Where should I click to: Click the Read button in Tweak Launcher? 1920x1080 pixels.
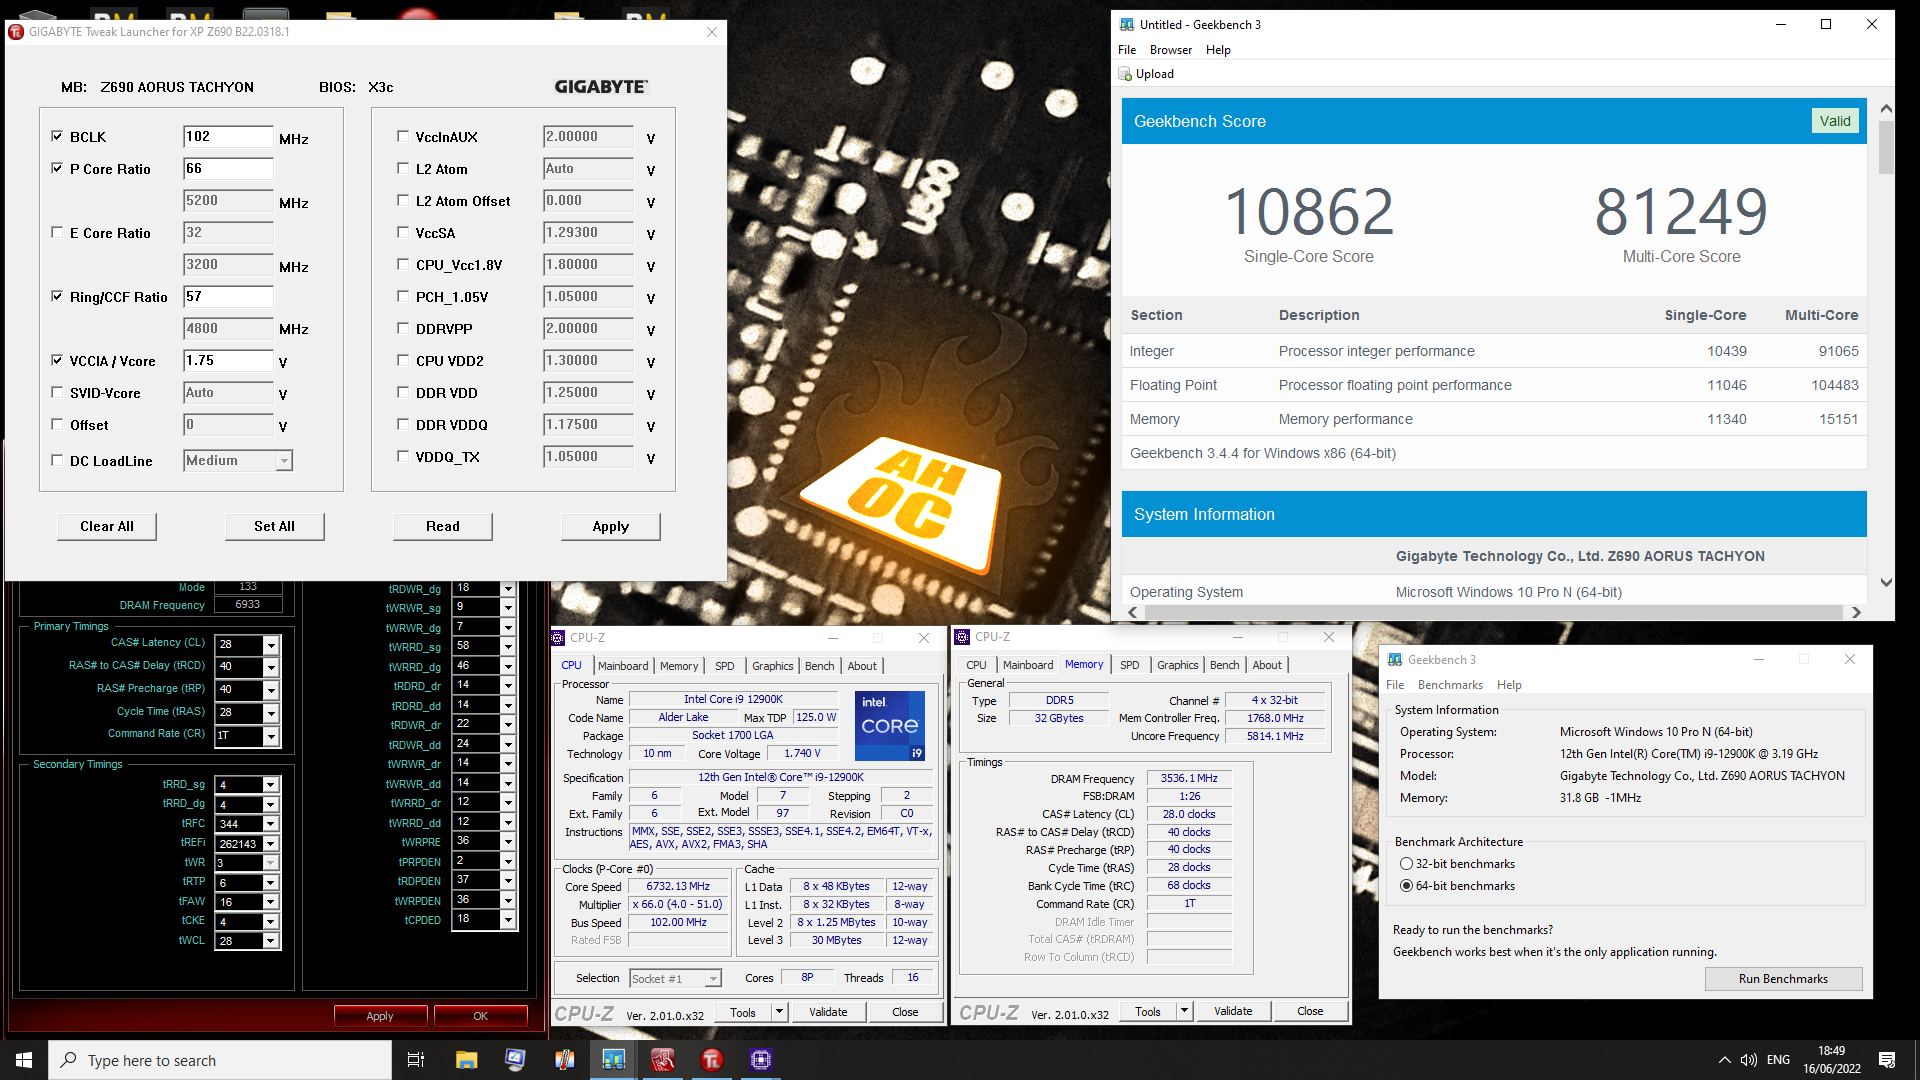tap(443, 527)
